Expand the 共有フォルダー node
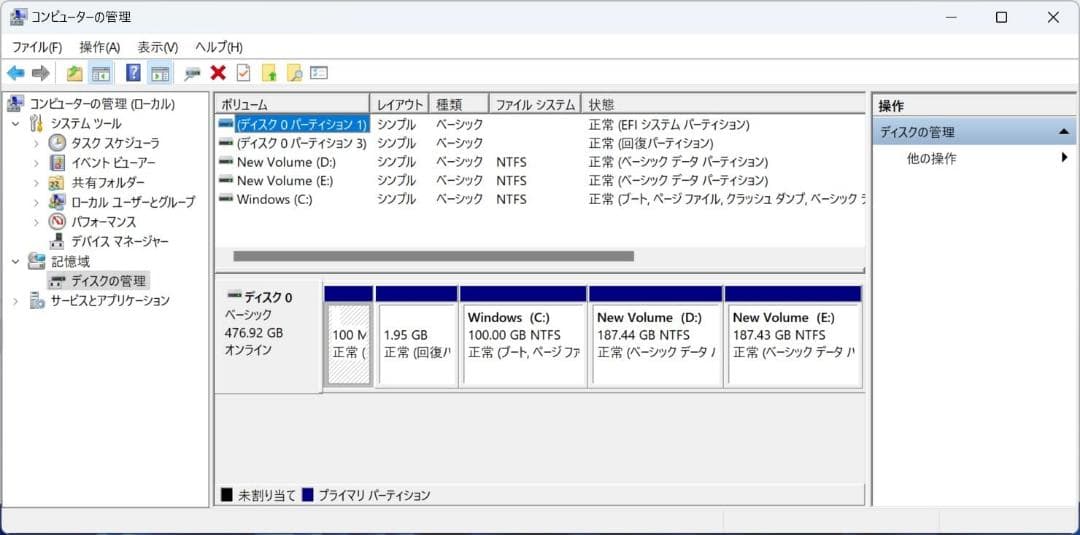1080x535 pixels. click(37, 183)
